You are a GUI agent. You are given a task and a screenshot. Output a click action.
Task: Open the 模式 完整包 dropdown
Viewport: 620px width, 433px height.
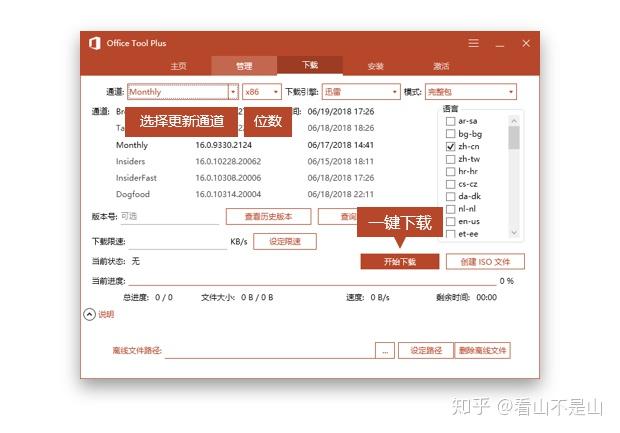click(471, 92)
